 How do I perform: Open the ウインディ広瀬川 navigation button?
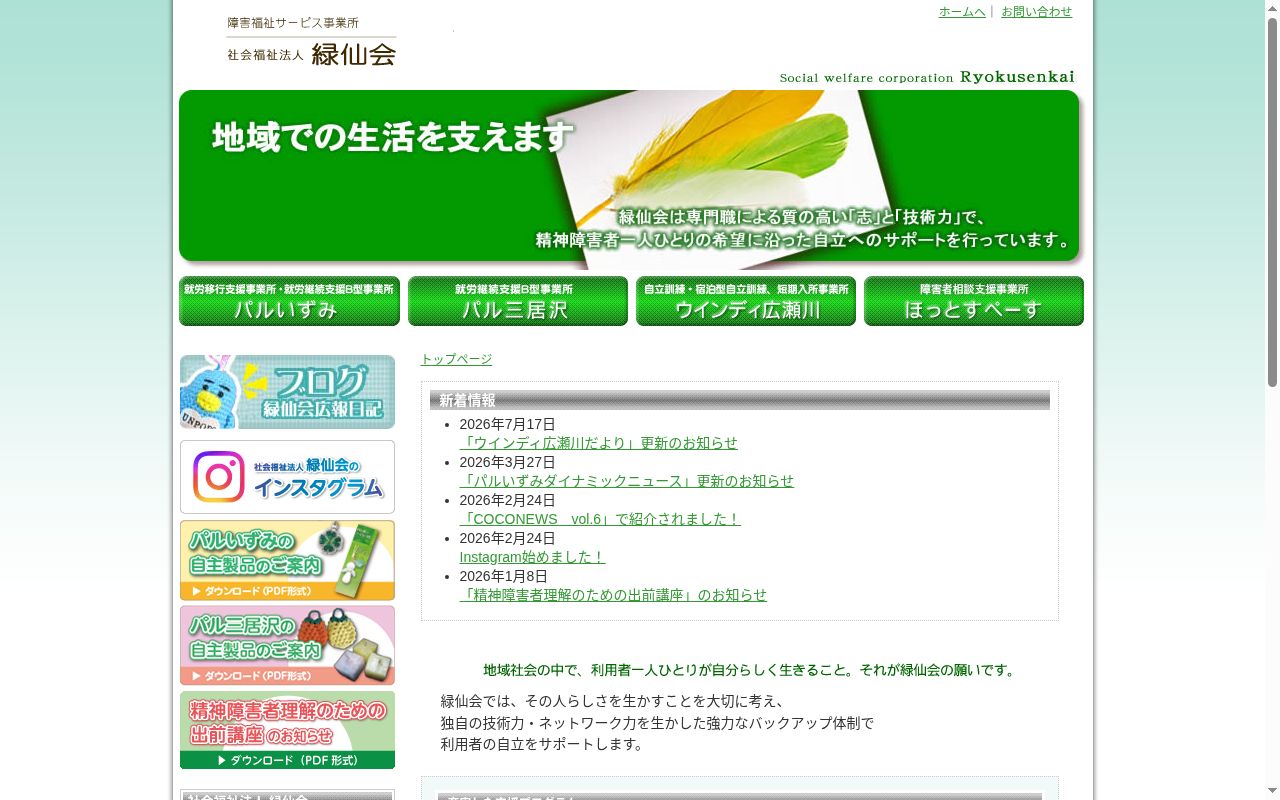tap(746, 301)
